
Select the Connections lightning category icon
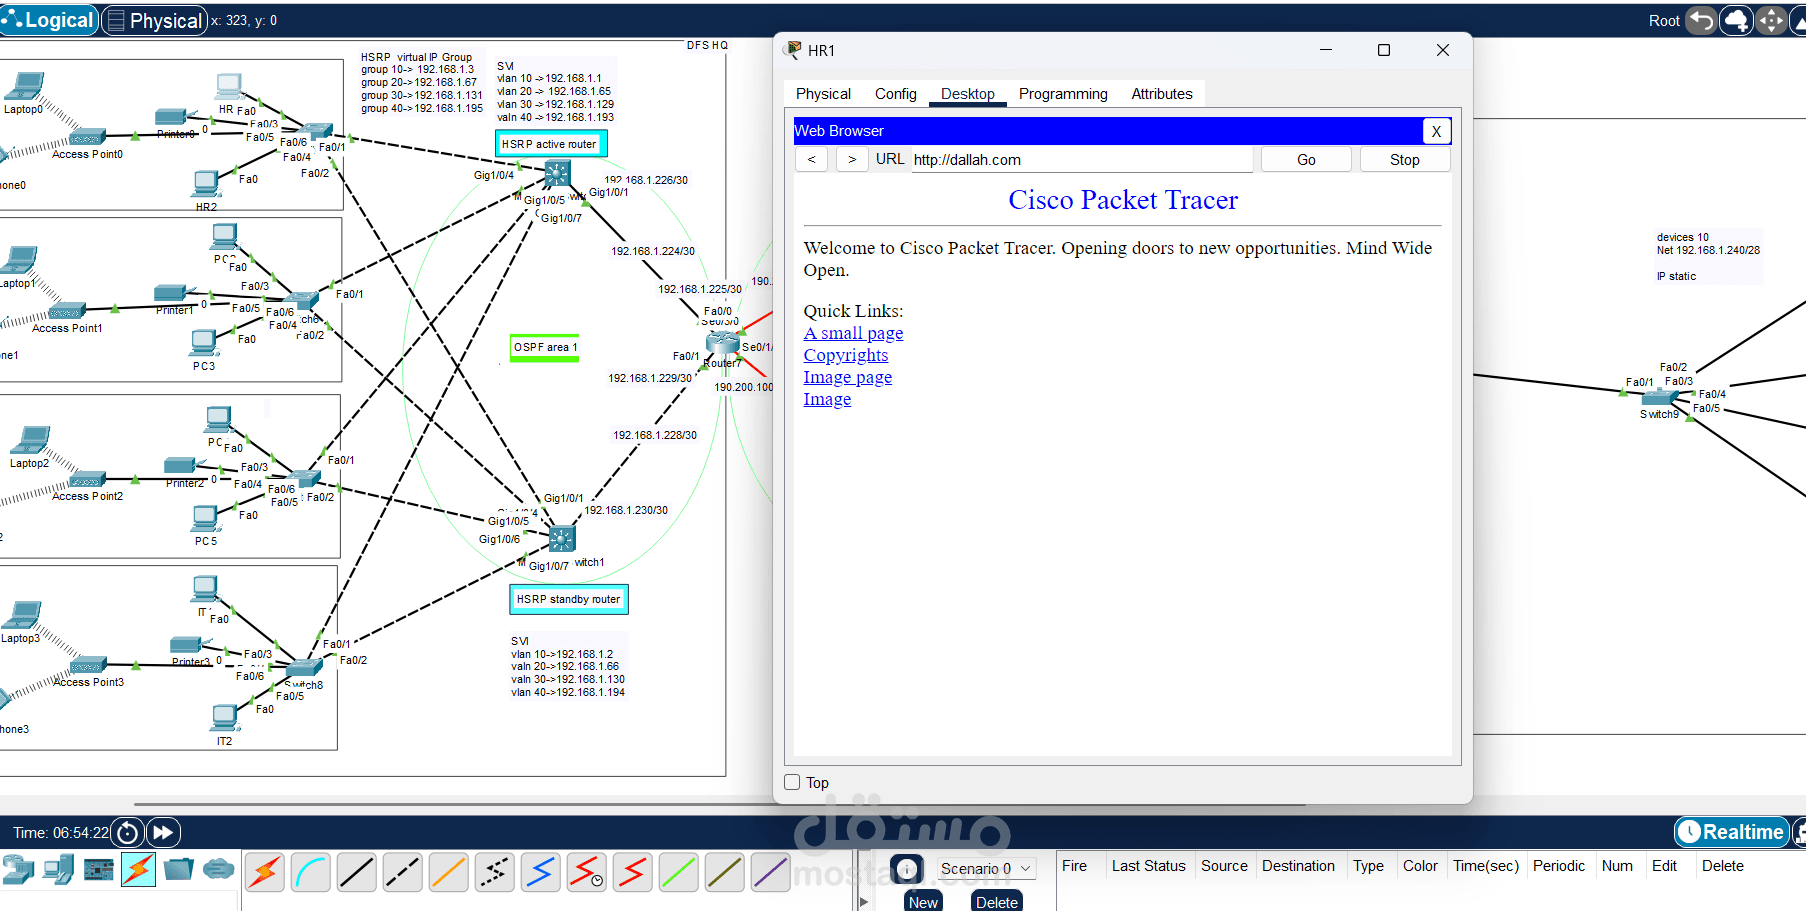tap(138, 870)
